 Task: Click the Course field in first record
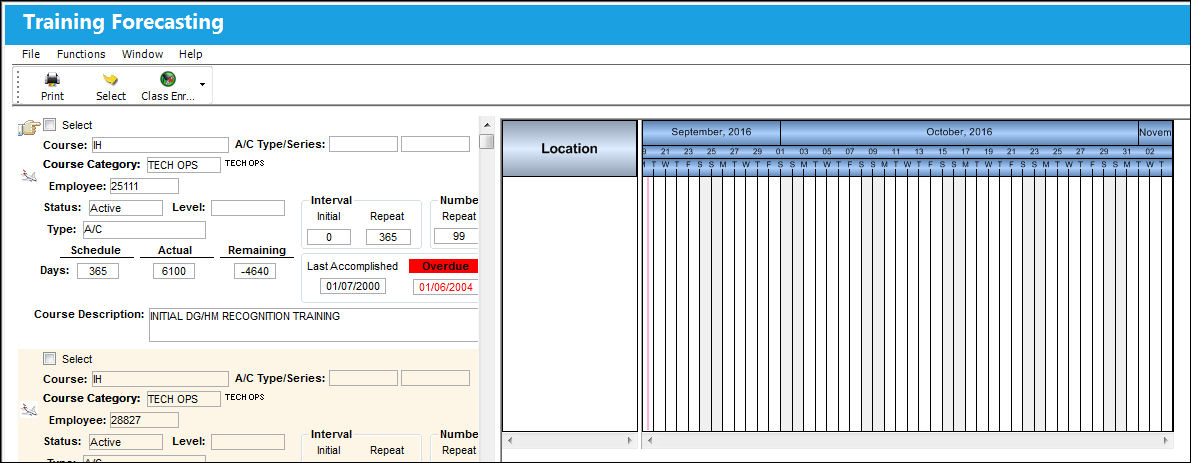click(160, 145)
